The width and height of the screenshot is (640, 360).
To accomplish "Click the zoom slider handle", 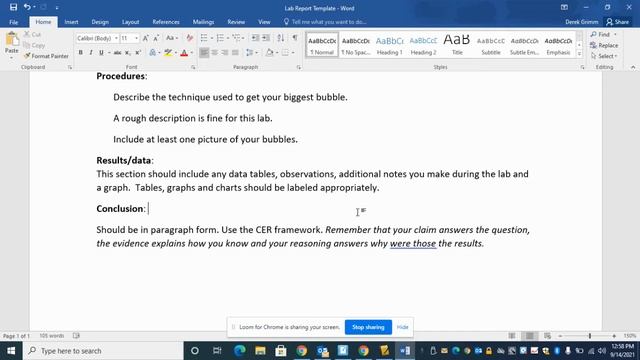I will (589, 336).
